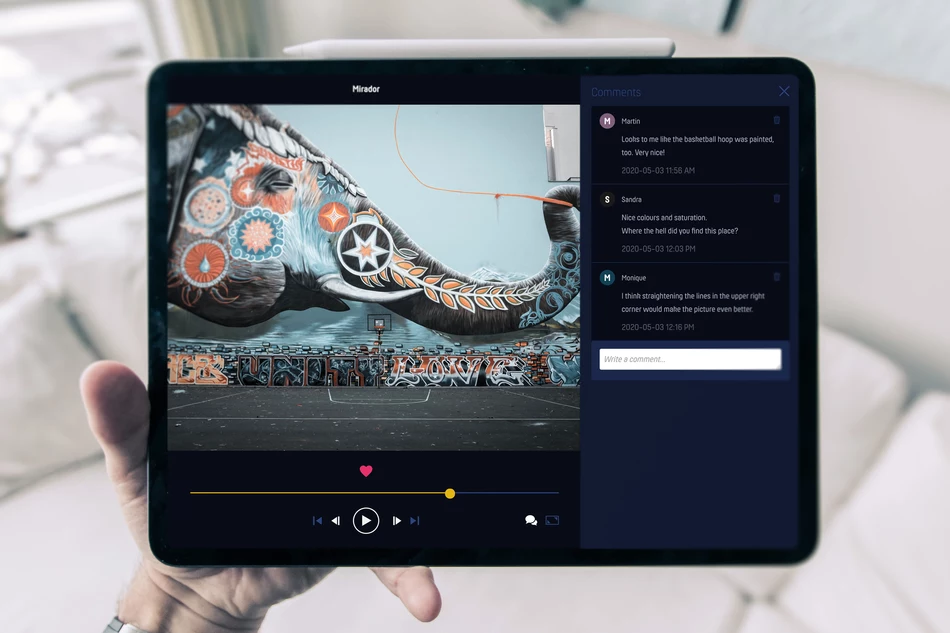This screenshot has height=633, width=950.
Task: Skip to the last image
Action: click(x=415, y=521)
